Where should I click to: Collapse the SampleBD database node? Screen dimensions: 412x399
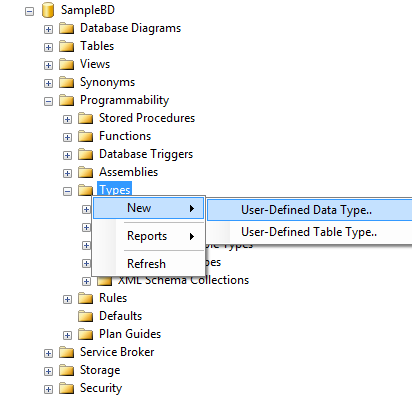[29, 12]
